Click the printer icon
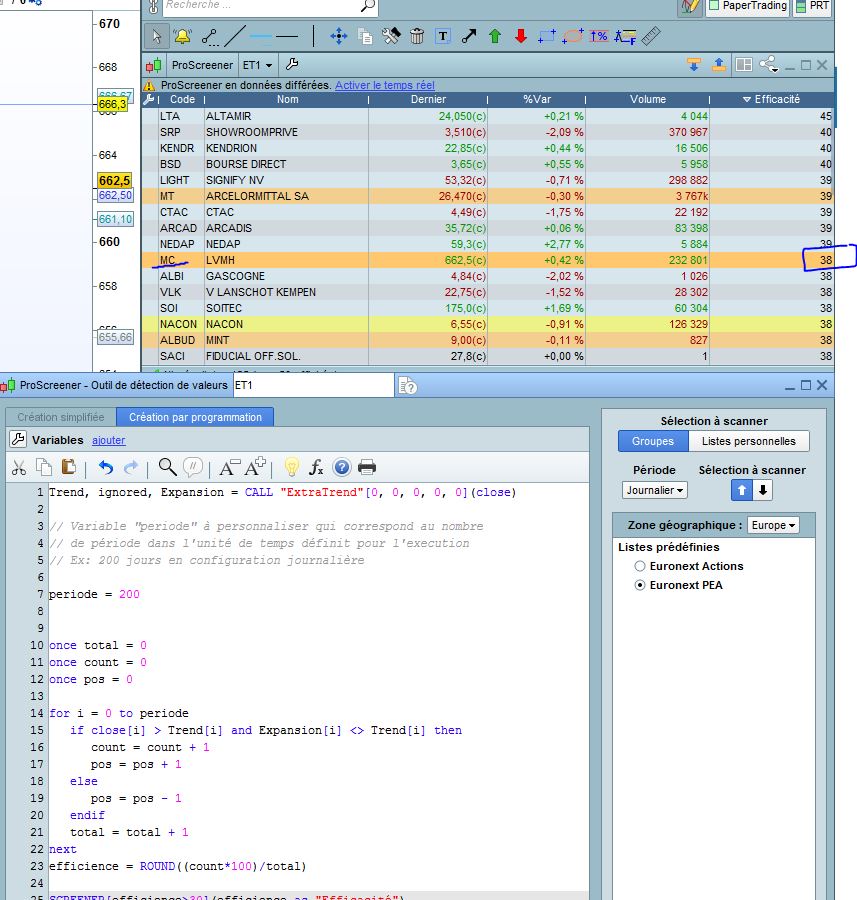Viewport: 857px width, 900px height. point(367,467)
